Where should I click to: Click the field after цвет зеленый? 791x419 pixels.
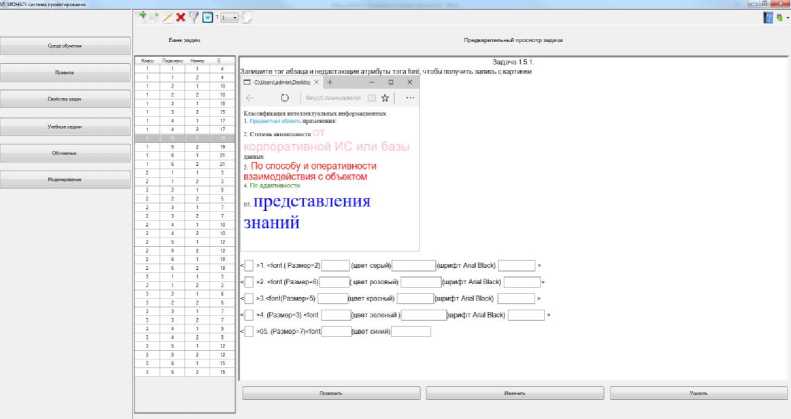[x=424, y=315]
